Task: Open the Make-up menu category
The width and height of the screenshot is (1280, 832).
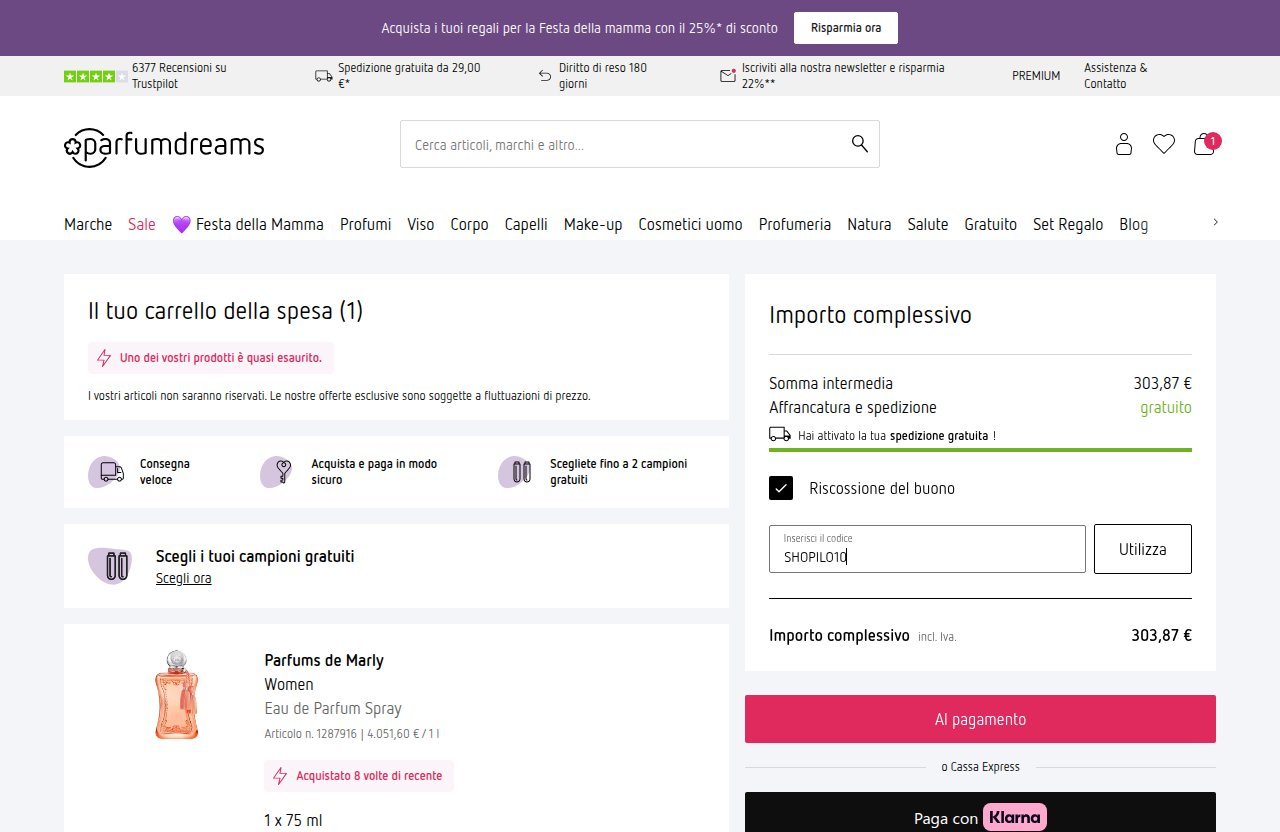Action: tap(593, 224)
